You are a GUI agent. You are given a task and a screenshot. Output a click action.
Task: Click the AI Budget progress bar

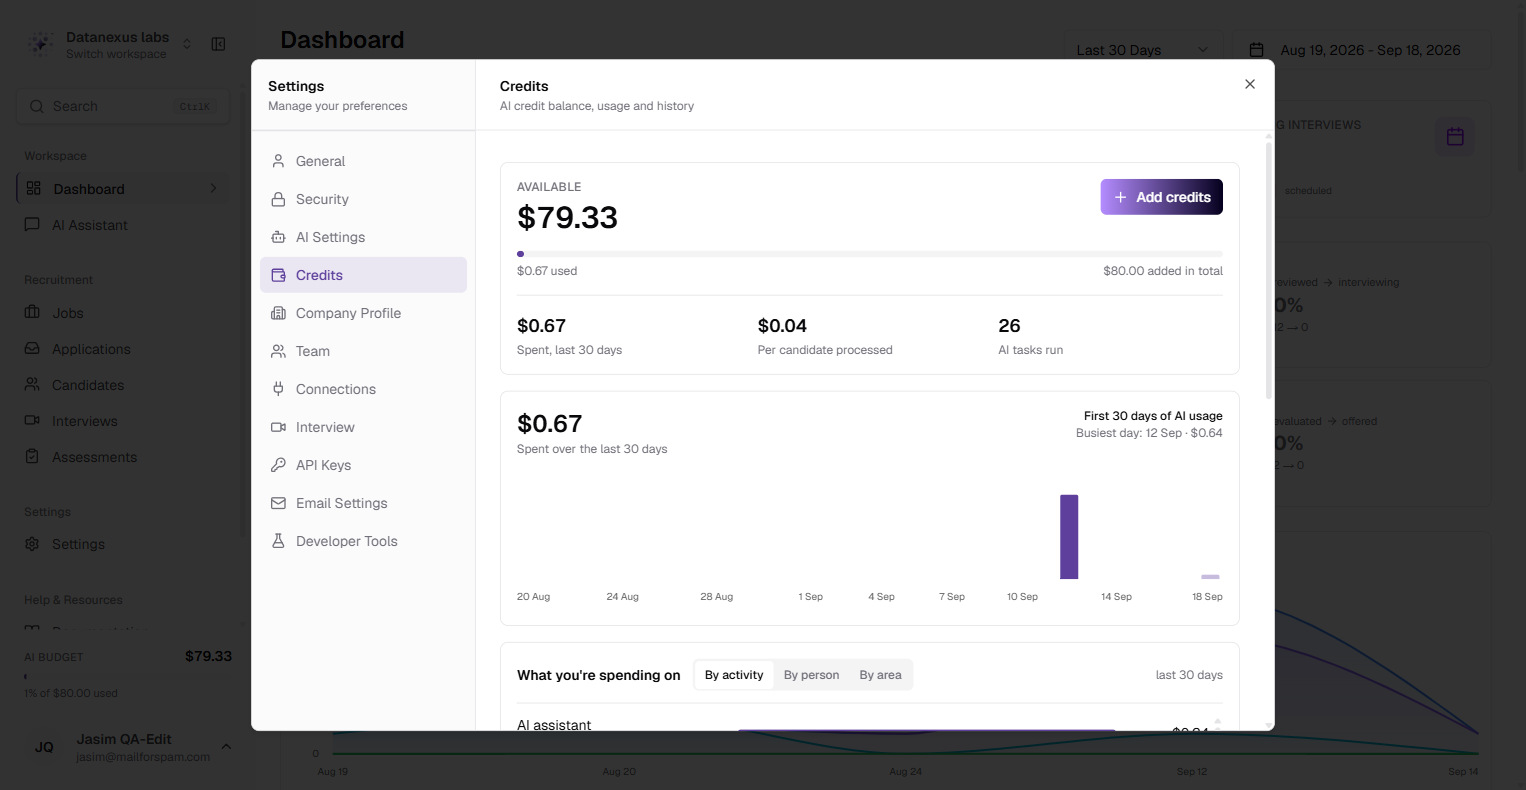coord(128,677)
